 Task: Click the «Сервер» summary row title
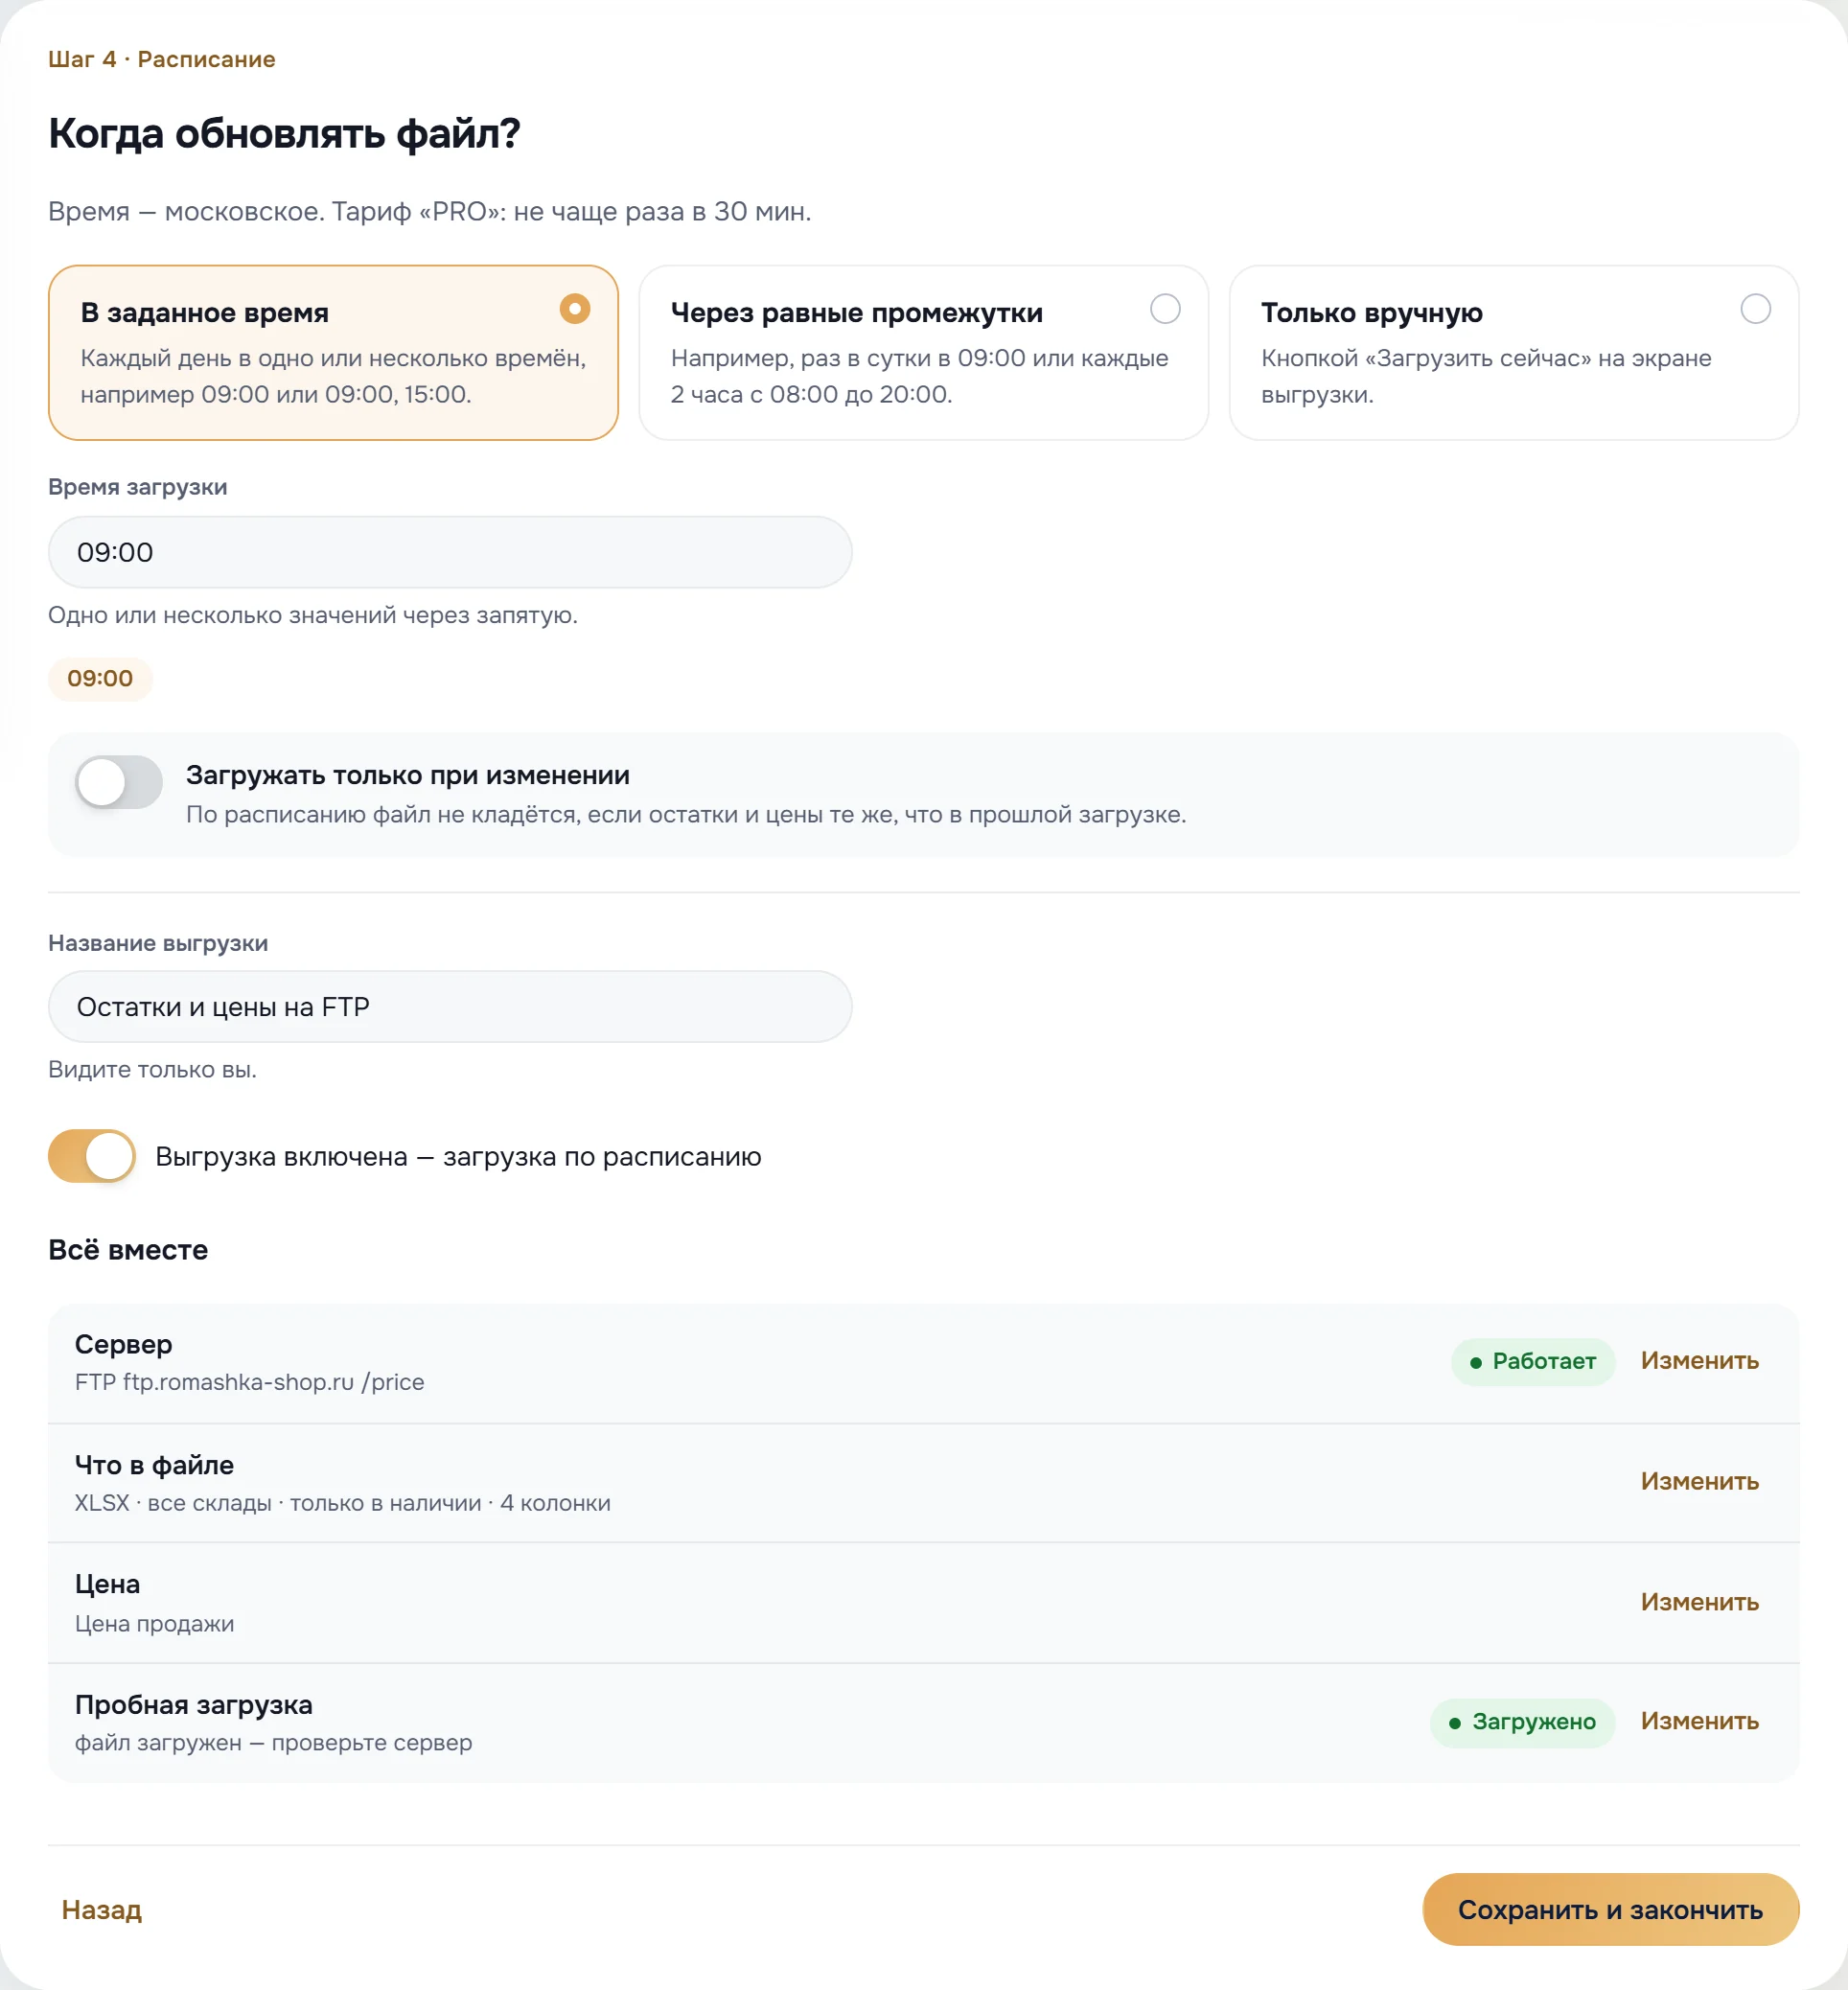(123, 1344)
